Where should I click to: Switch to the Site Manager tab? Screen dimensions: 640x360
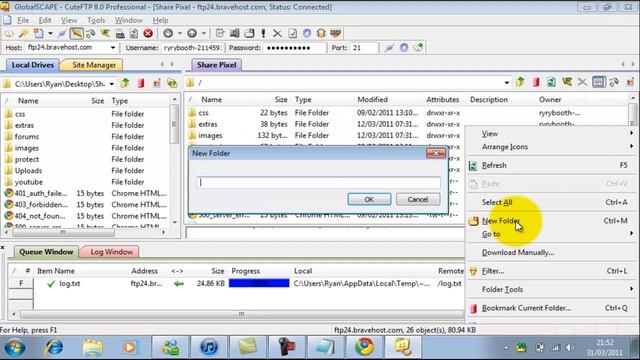click(x=93, y=65)
